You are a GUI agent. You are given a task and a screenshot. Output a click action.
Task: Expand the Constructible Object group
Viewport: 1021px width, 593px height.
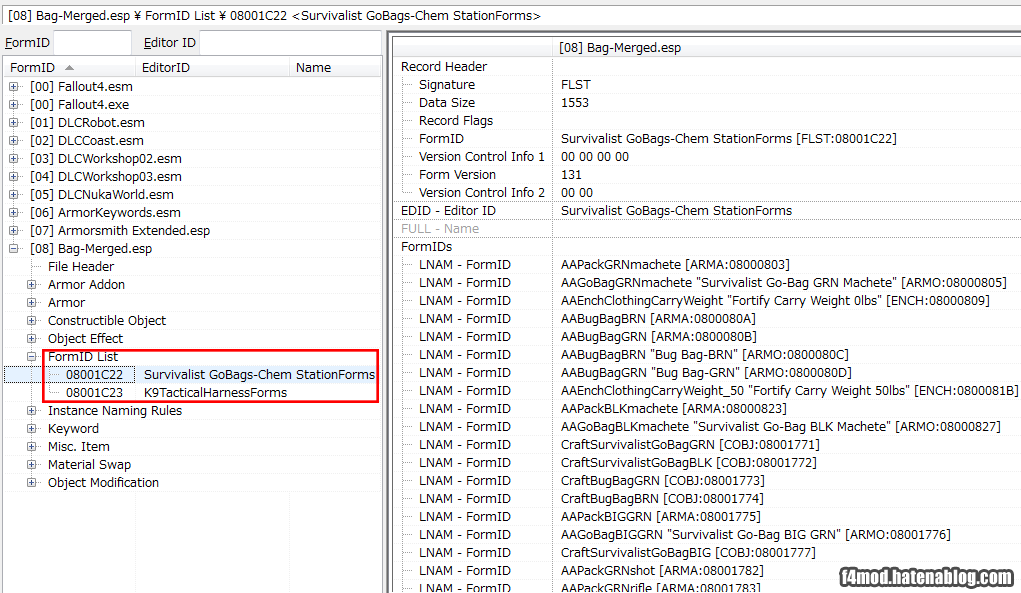[31, 320]
